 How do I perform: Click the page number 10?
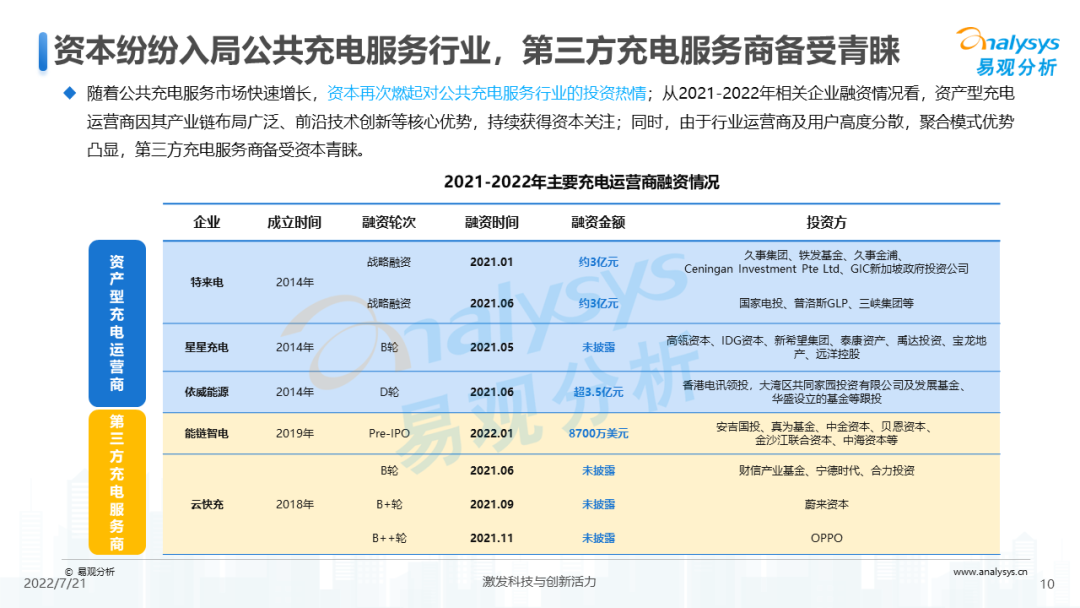click(1047, 584)
